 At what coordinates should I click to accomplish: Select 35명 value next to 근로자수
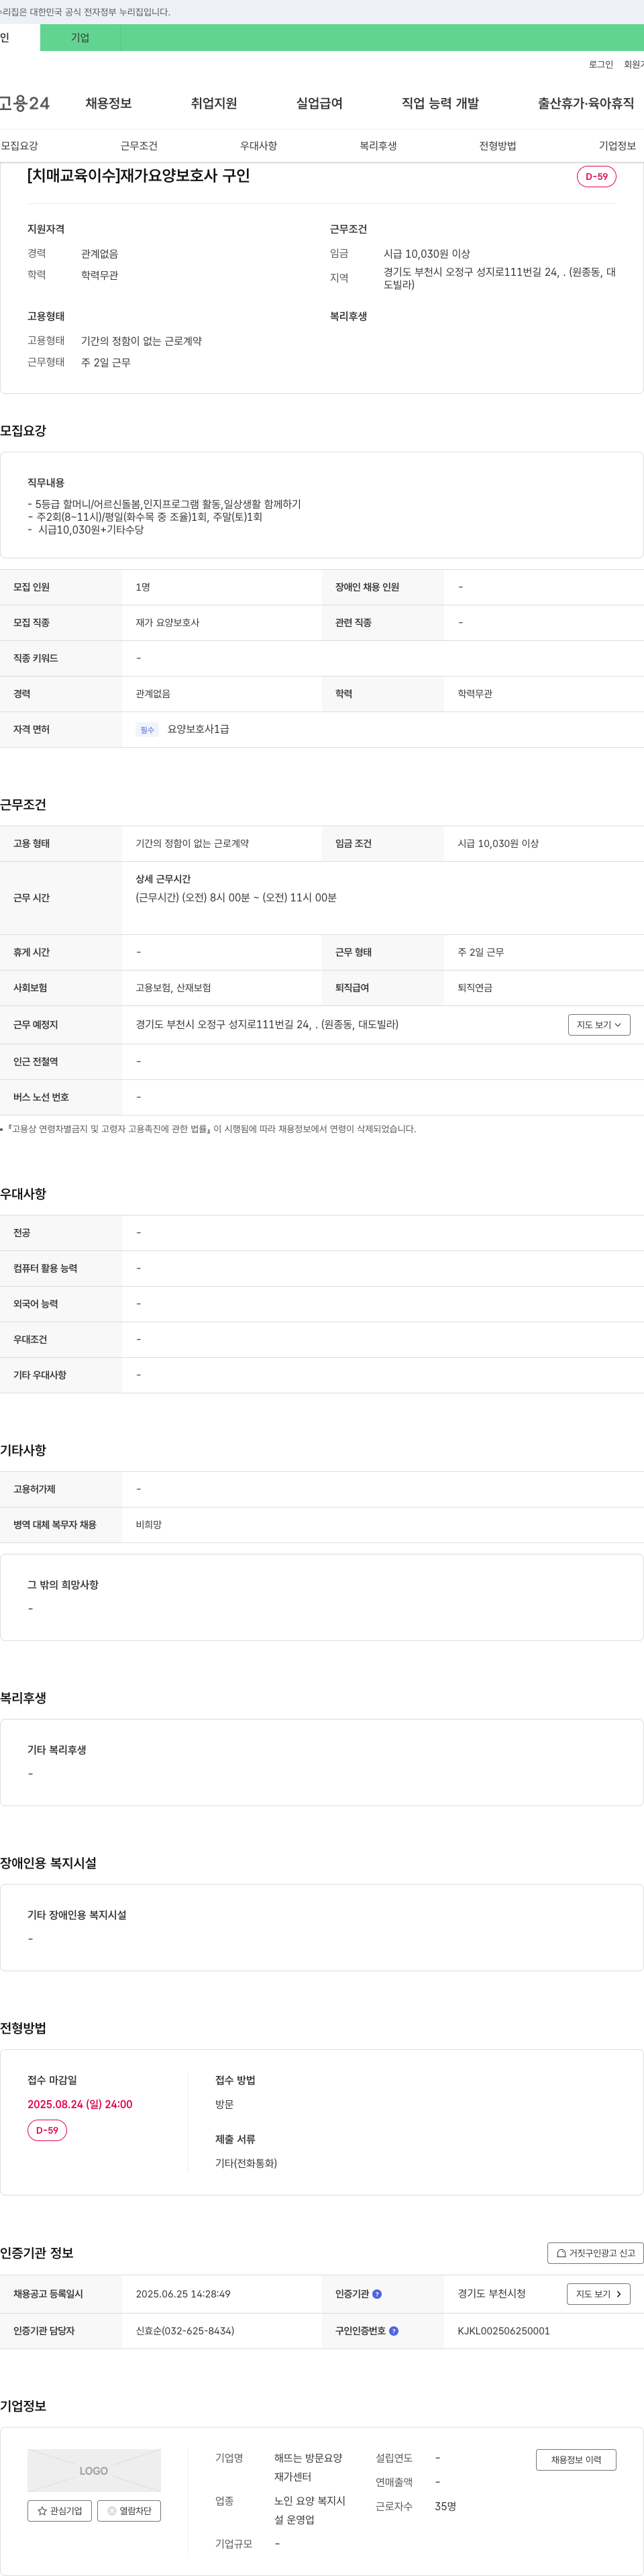pyautogui.click(x=445, y=2506)
